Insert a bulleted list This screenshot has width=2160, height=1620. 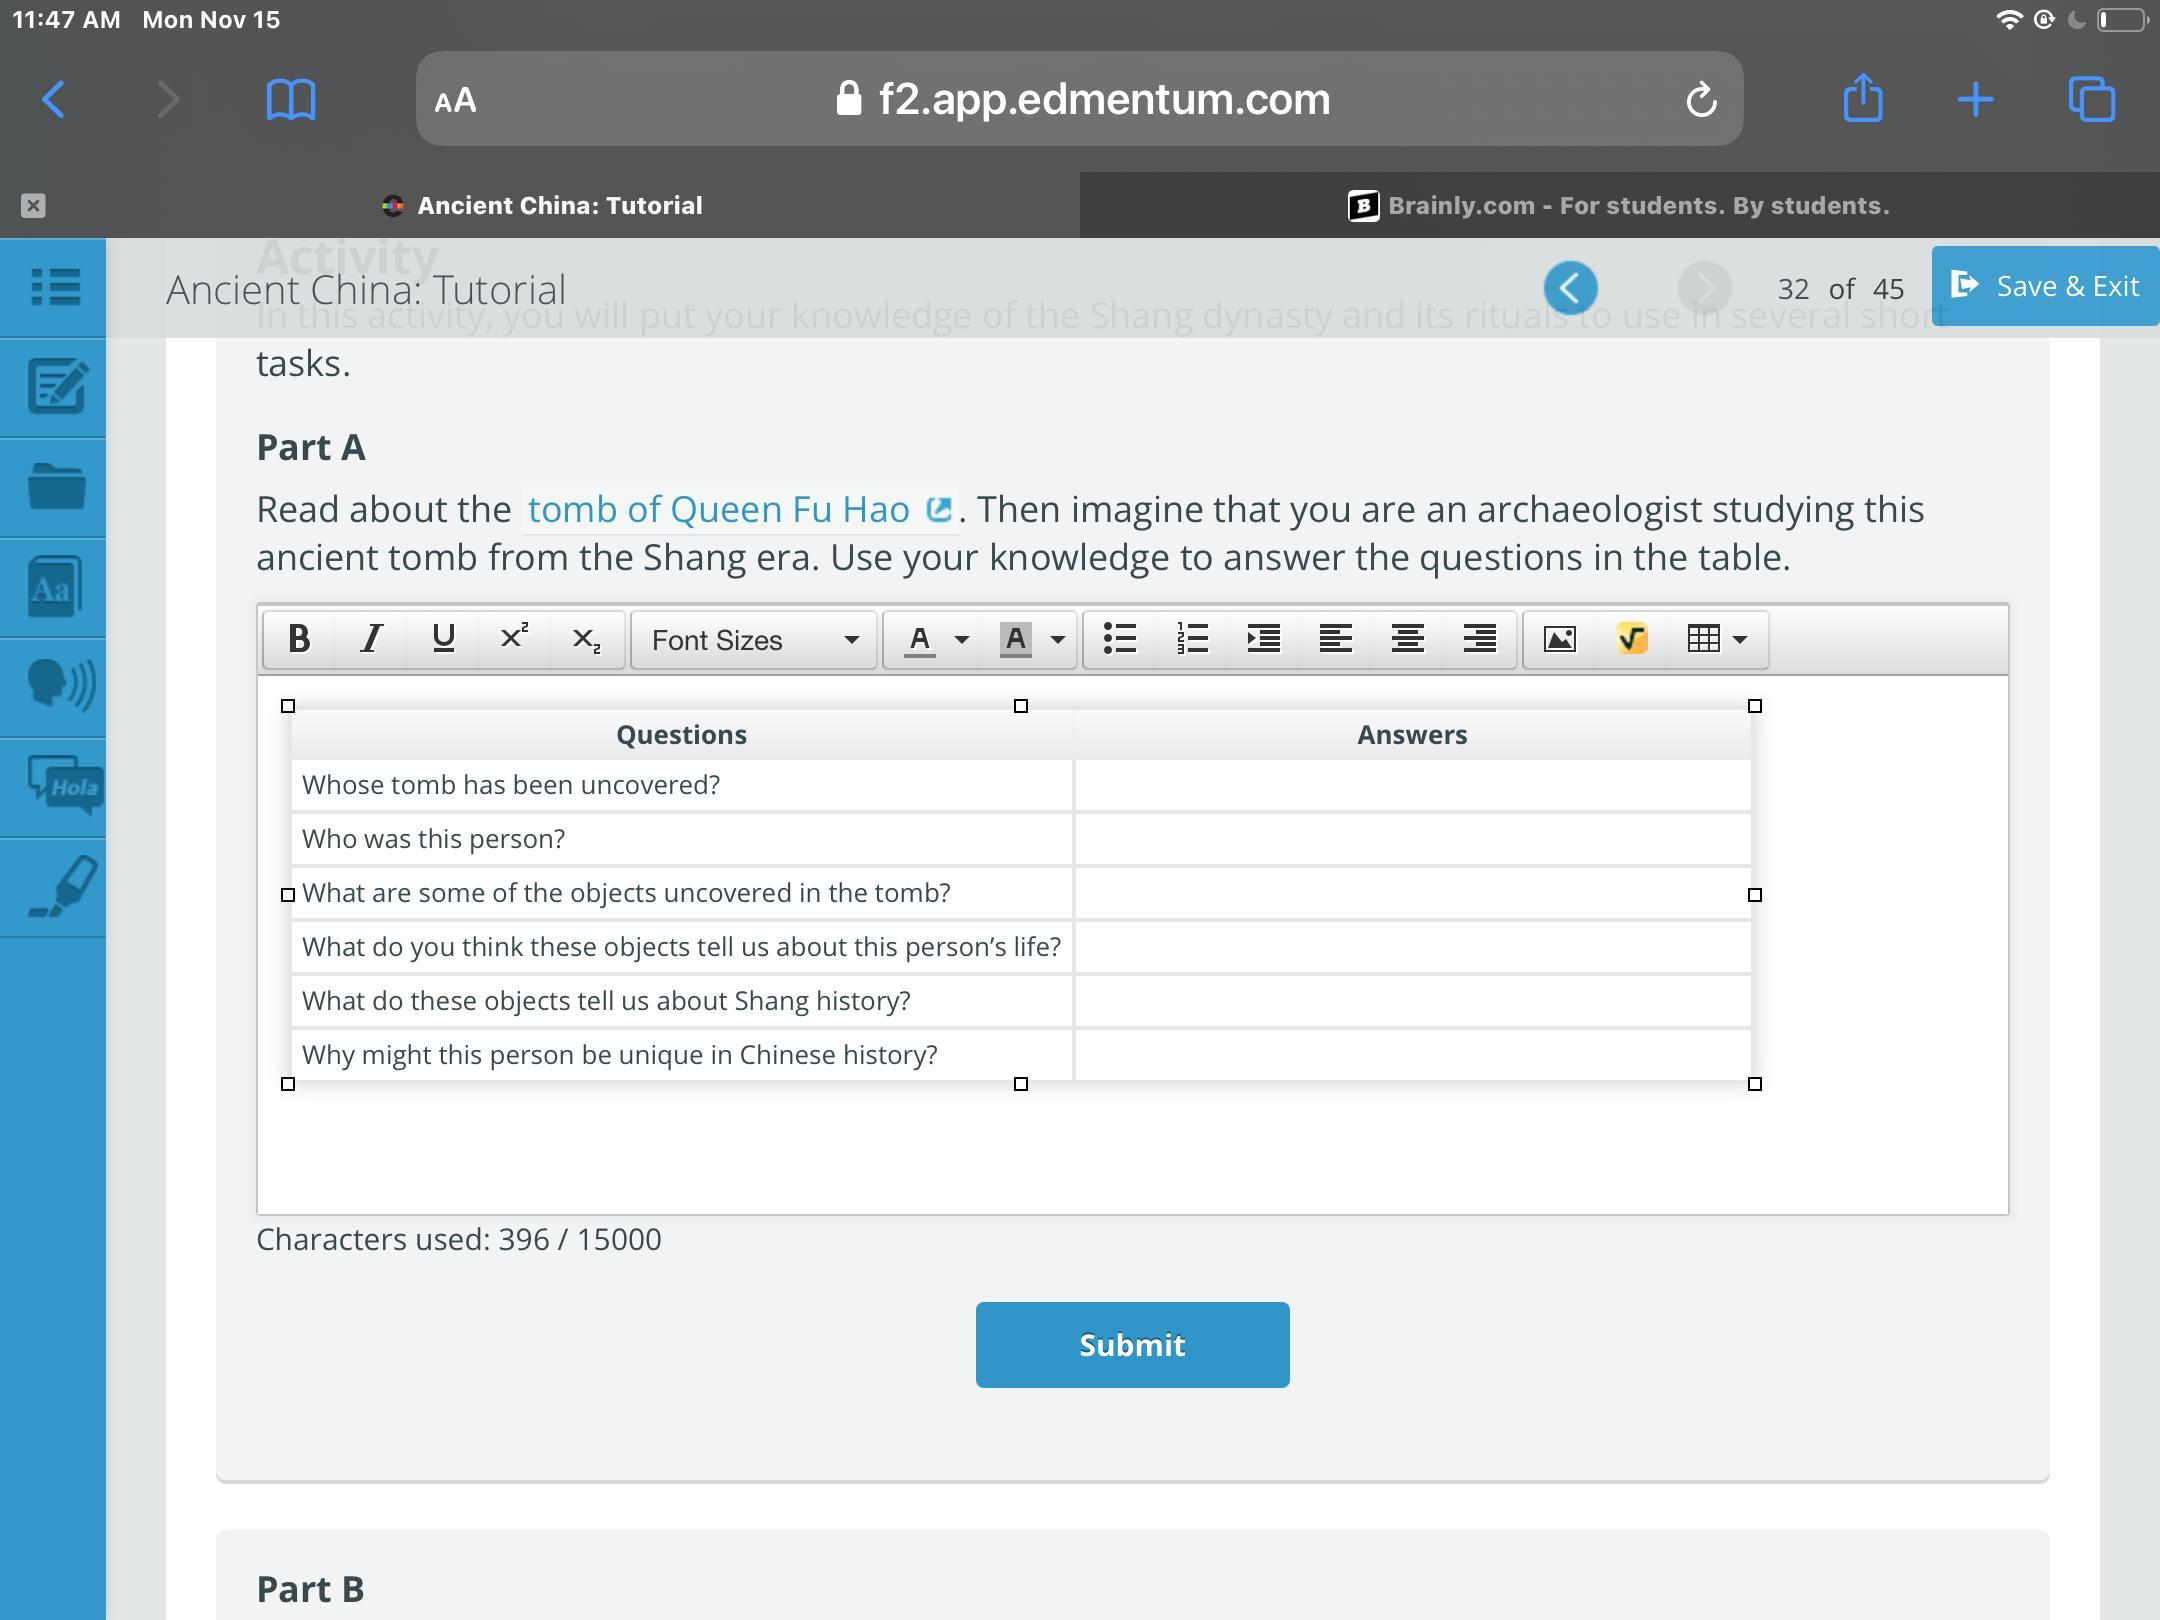point(1120,639)
